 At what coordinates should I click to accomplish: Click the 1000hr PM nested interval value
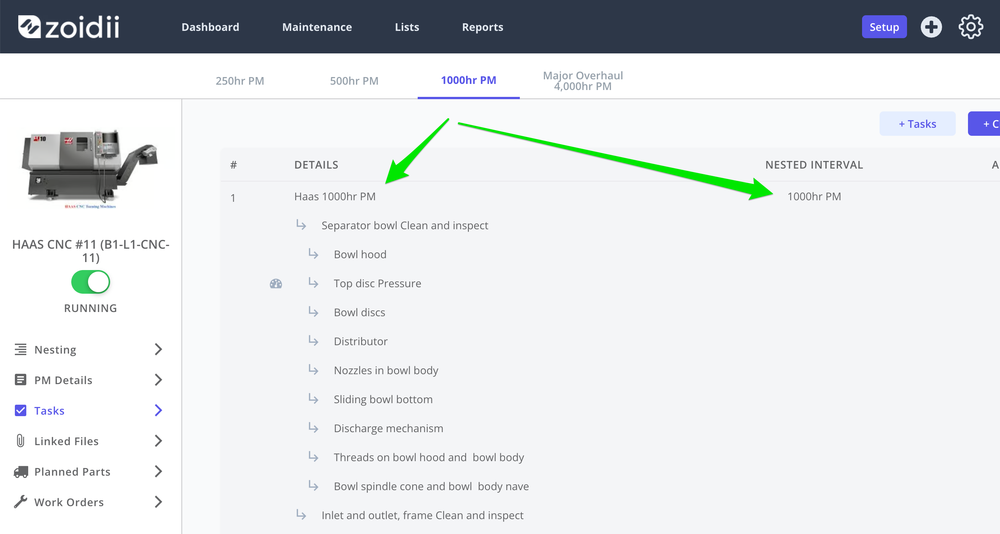pos(814,197)
